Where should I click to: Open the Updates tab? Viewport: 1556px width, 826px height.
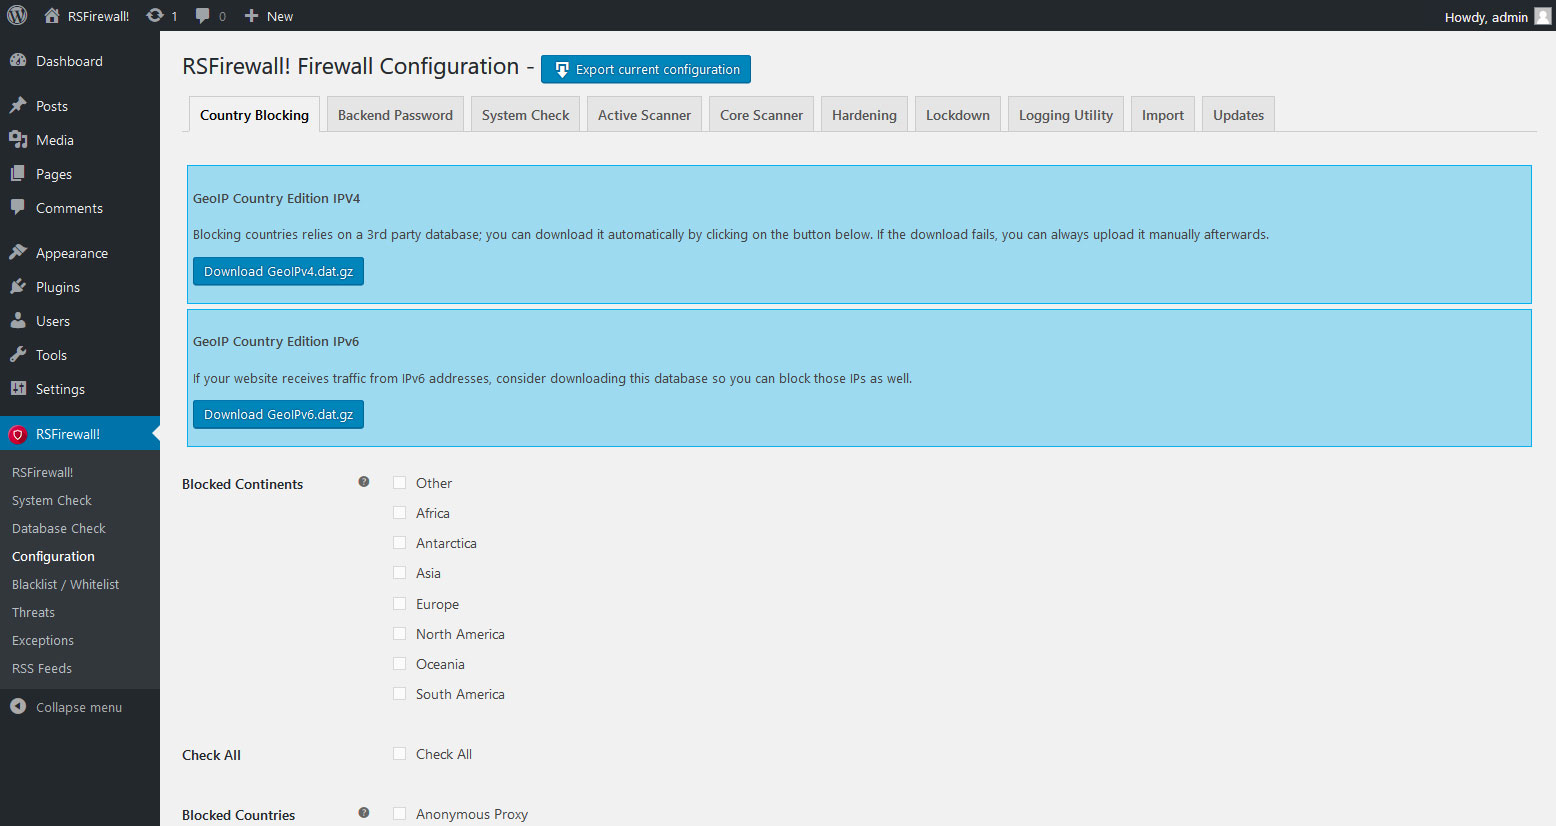1238,115
